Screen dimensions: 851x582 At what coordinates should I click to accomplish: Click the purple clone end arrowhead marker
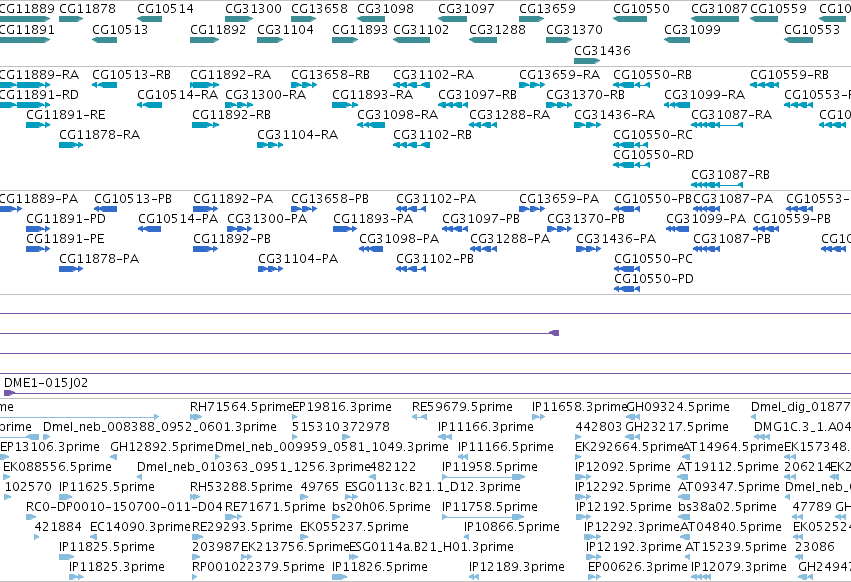pyautogui.click(x=554, y=333)
